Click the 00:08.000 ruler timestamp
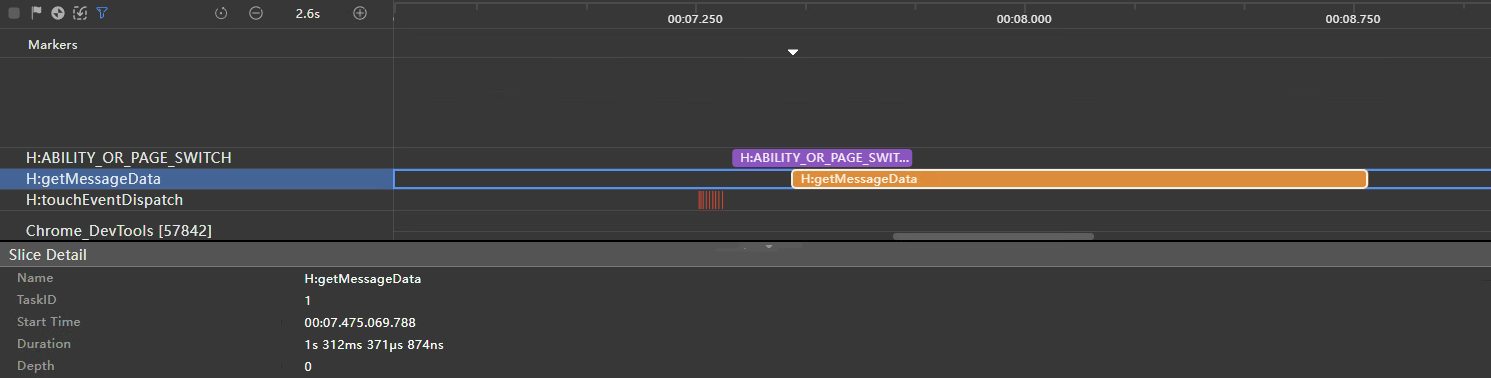This screenshot has height=378, width=1491. 1025,19
